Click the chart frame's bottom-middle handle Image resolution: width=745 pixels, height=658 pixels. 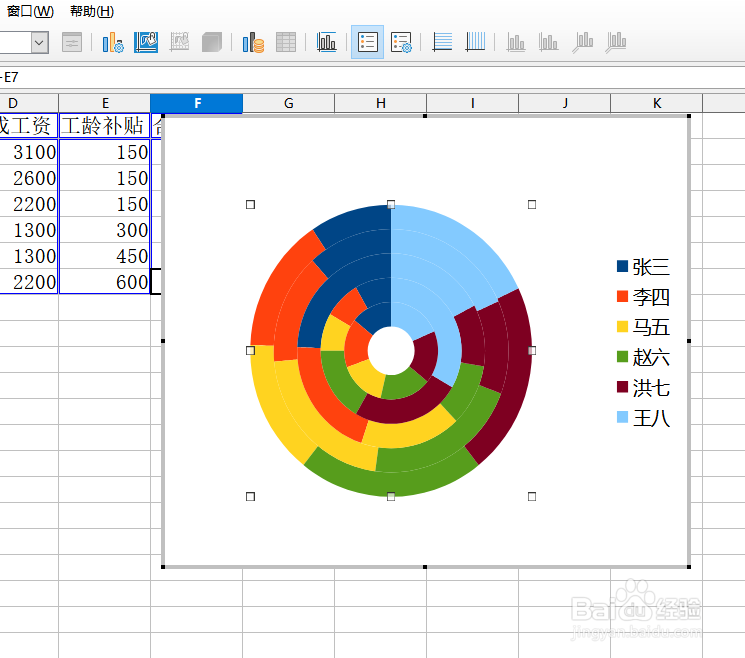(x=425, y=567)
